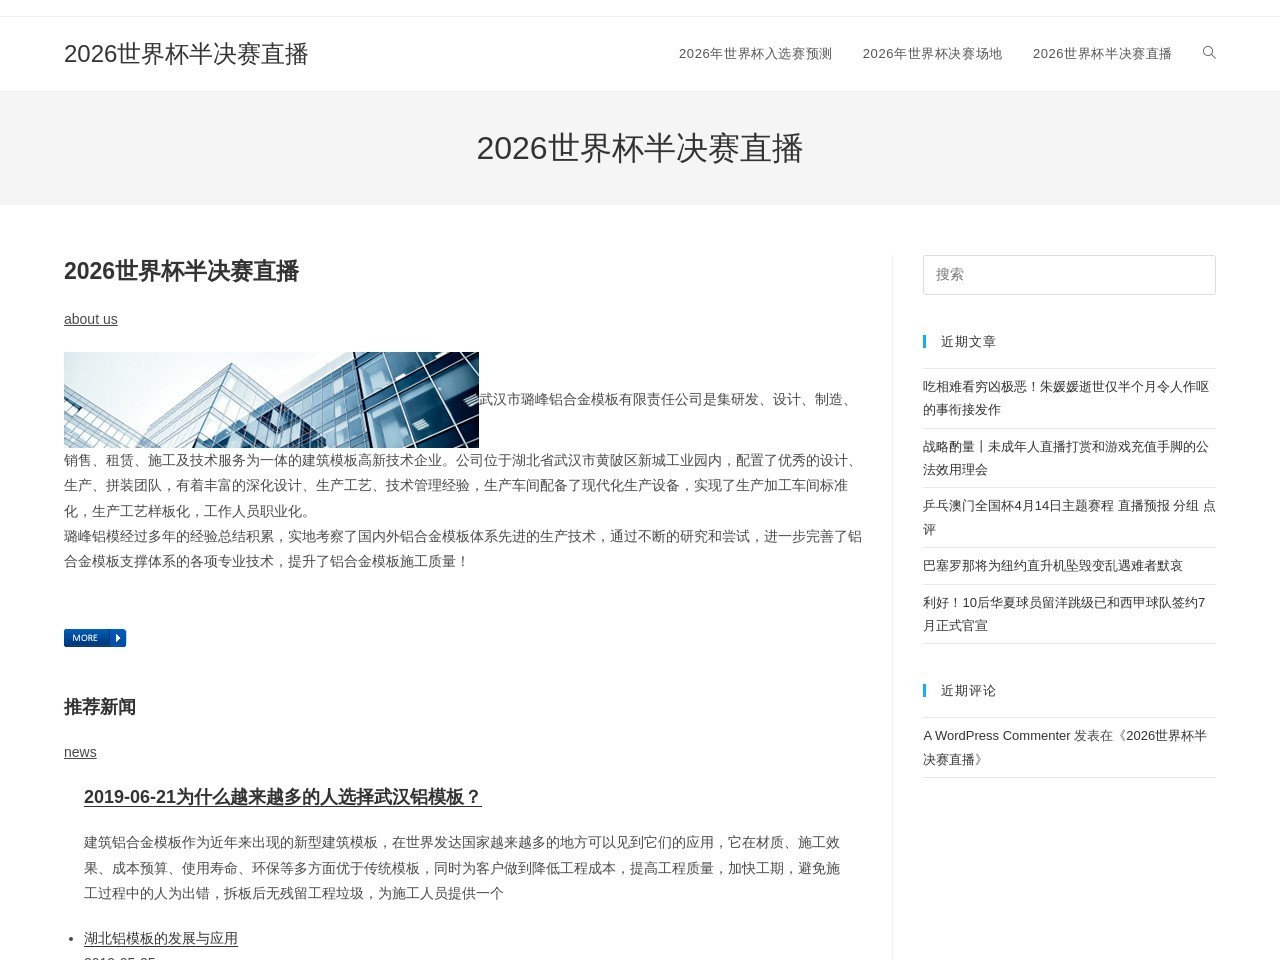Viewport: 1280px width, 960px height.
Task: Open post about 10后华夏球员留洋
Action: coord(1064,614)
